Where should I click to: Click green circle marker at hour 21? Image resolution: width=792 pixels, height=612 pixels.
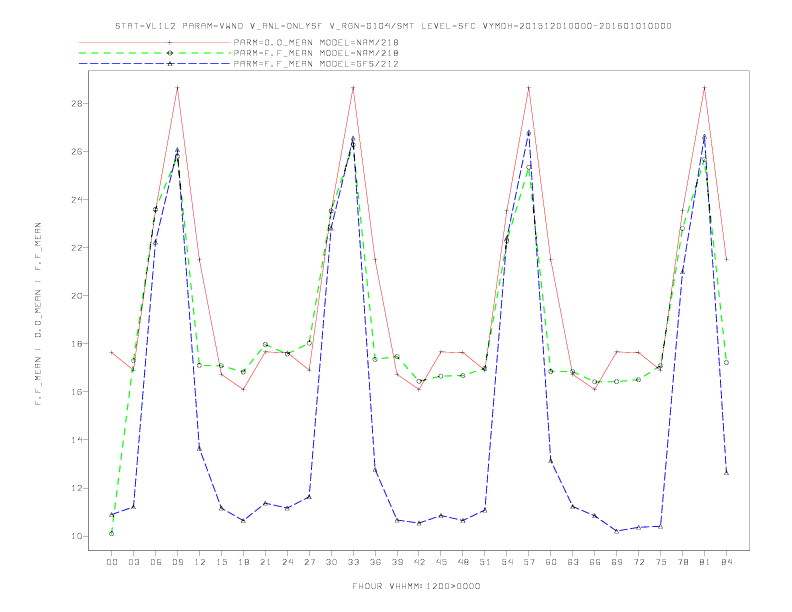tap(265, 344)
